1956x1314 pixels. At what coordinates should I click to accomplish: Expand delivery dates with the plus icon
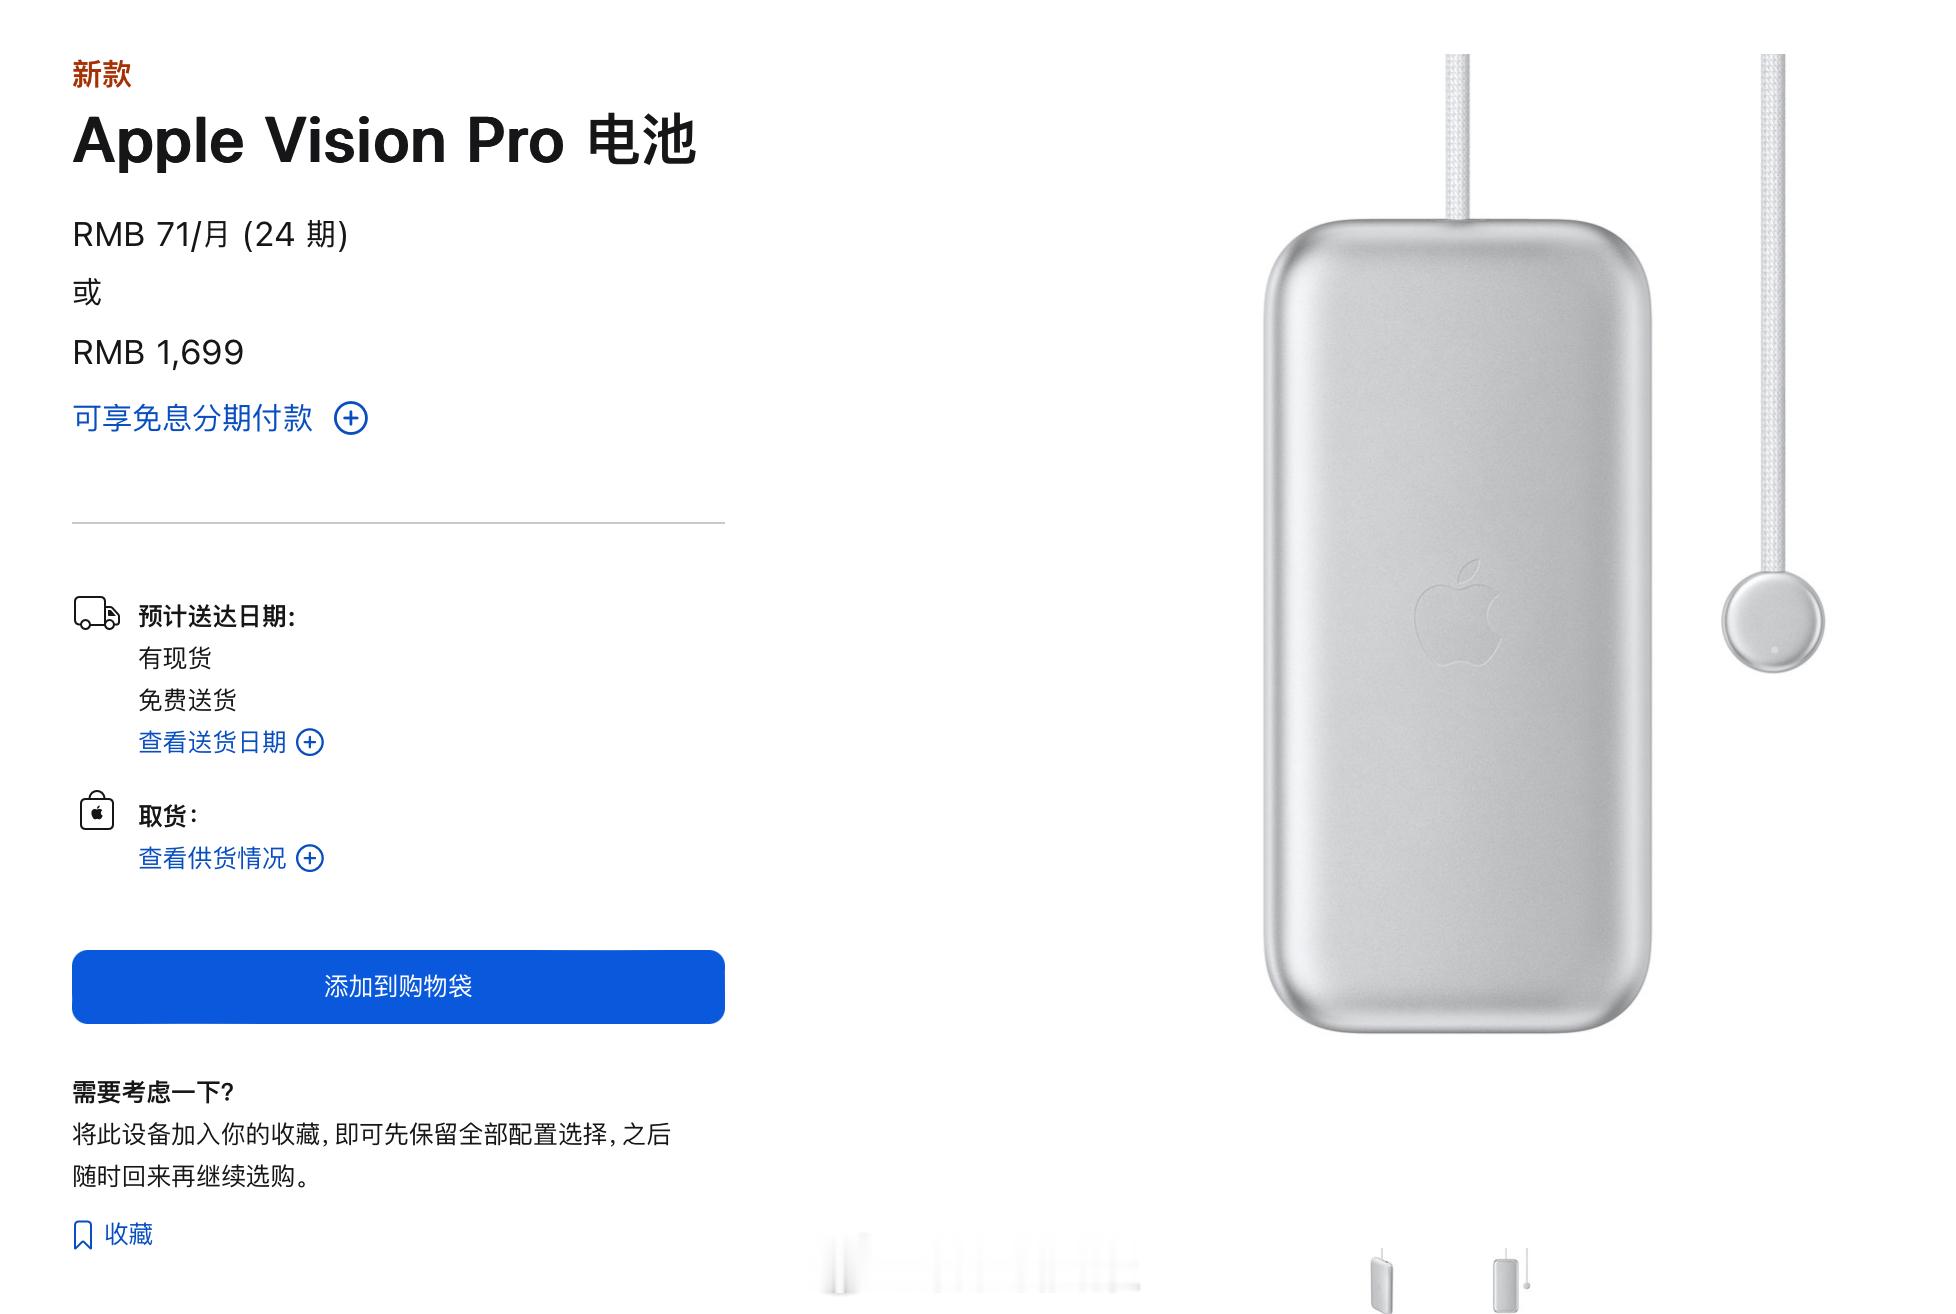click(x=310, y=742)
